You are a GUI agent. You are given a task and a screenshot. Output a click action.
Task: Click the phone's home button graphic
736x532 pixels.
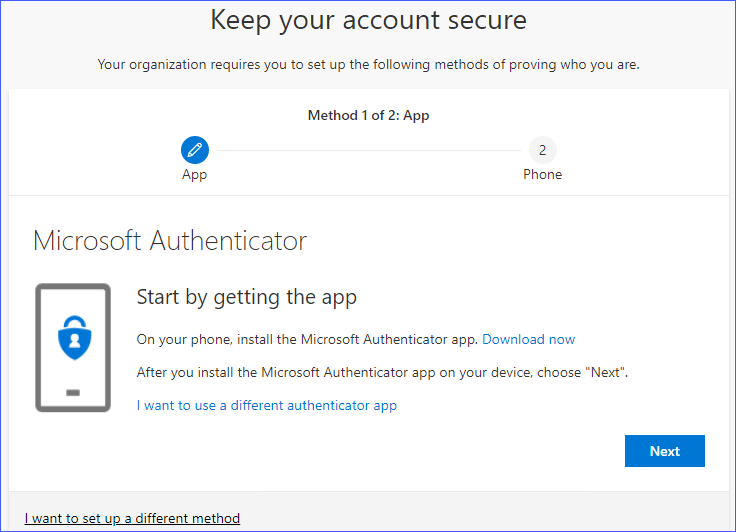(x=73, y=392)
